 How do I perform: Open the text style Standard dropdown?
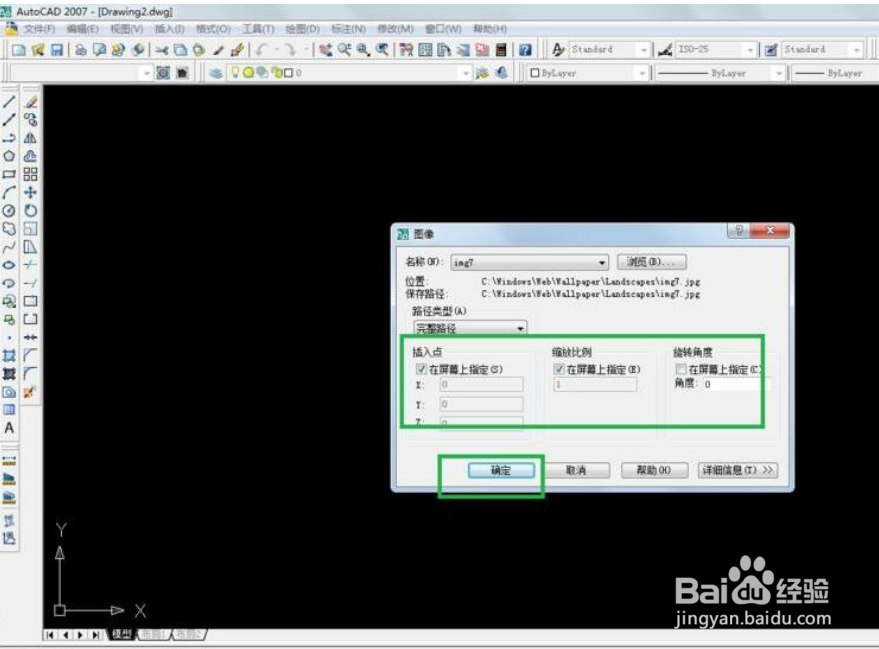(644, 50)
